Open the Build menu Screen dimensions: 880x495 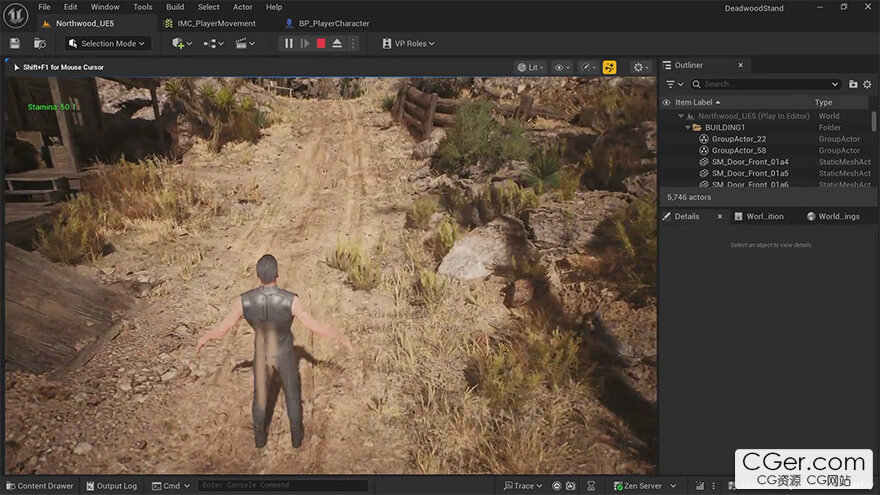click(175, 7)
